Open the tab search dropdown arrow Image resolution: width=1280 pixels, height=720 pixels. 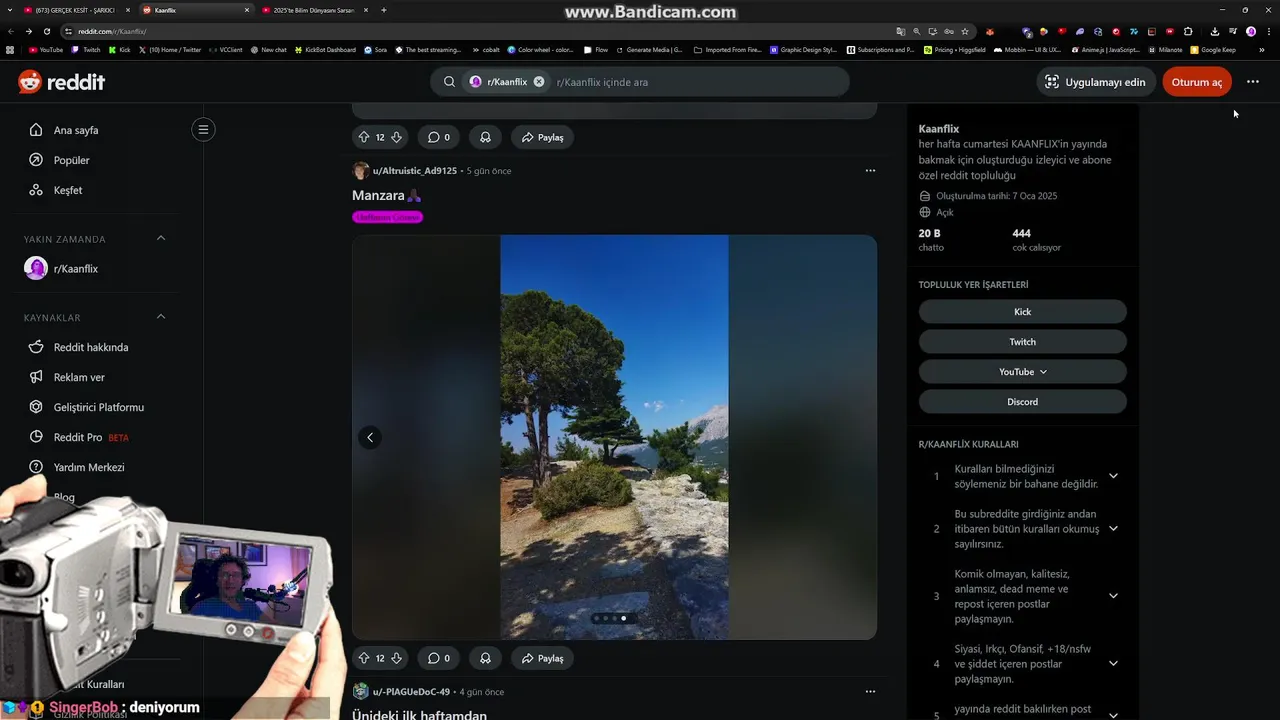tap(8, 10)
